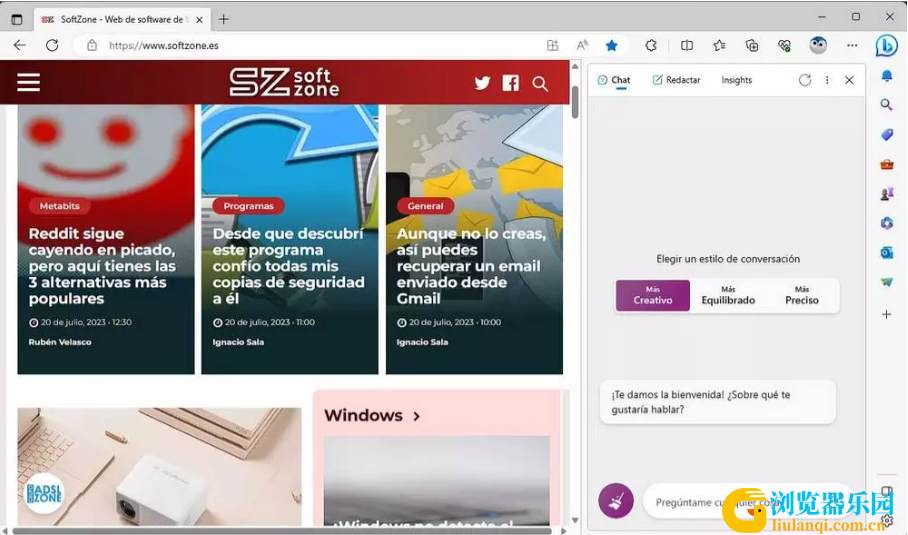
Task: Open the Extensions puzzle icon
Action: tap(651, 45)
